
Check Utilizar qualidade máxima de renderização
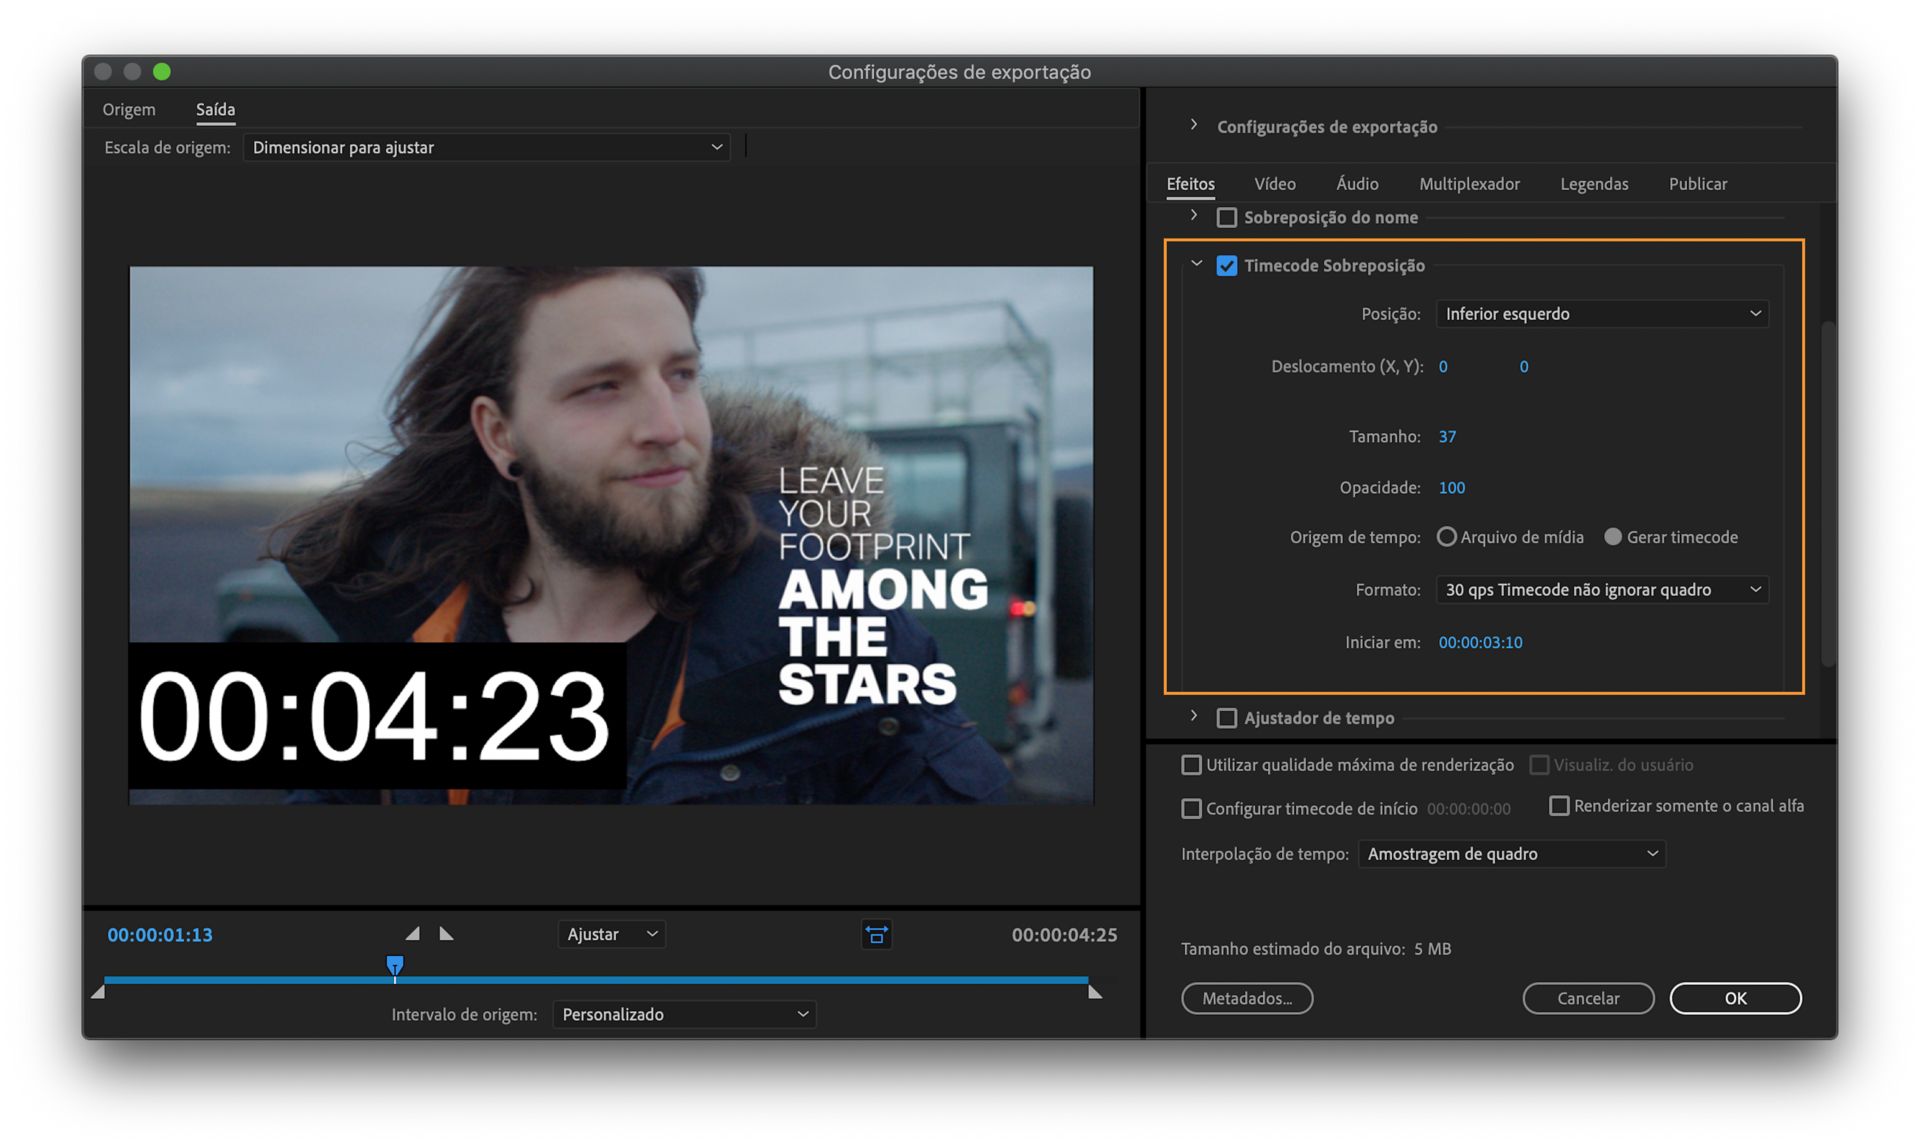point(1192,764)
